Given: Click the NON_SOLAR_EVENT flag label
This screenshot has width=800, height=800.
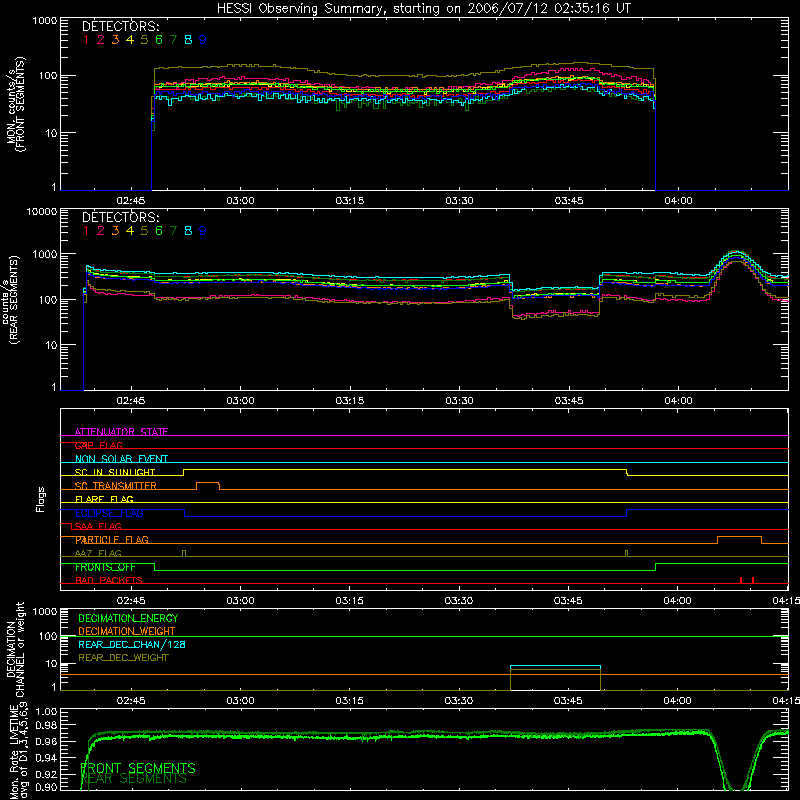Looking at the screenshot, I should pyautogui.click(x=121, y=459).
